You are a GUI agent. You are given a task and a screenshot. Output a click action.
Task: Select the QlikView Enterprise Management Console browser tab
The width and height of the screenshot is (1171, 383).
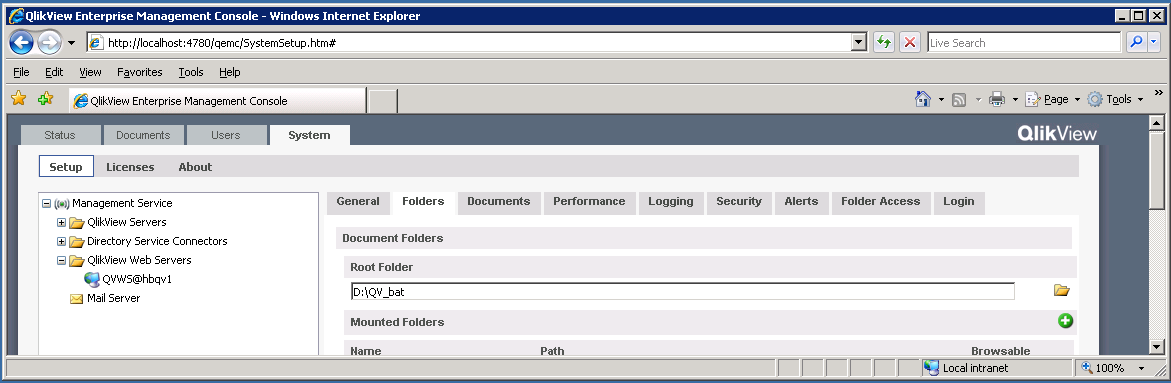click(x=217, y=101)
